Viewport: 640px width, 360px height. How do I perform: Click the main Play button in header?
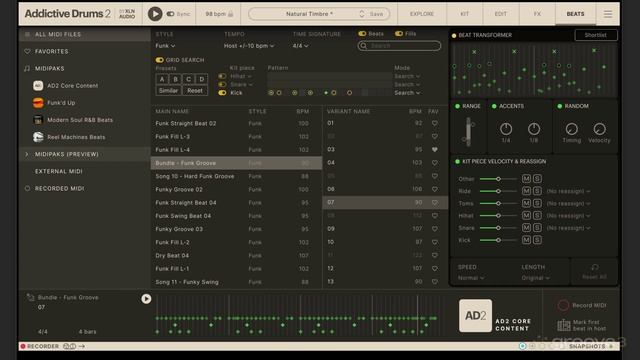tap(155, 14)
